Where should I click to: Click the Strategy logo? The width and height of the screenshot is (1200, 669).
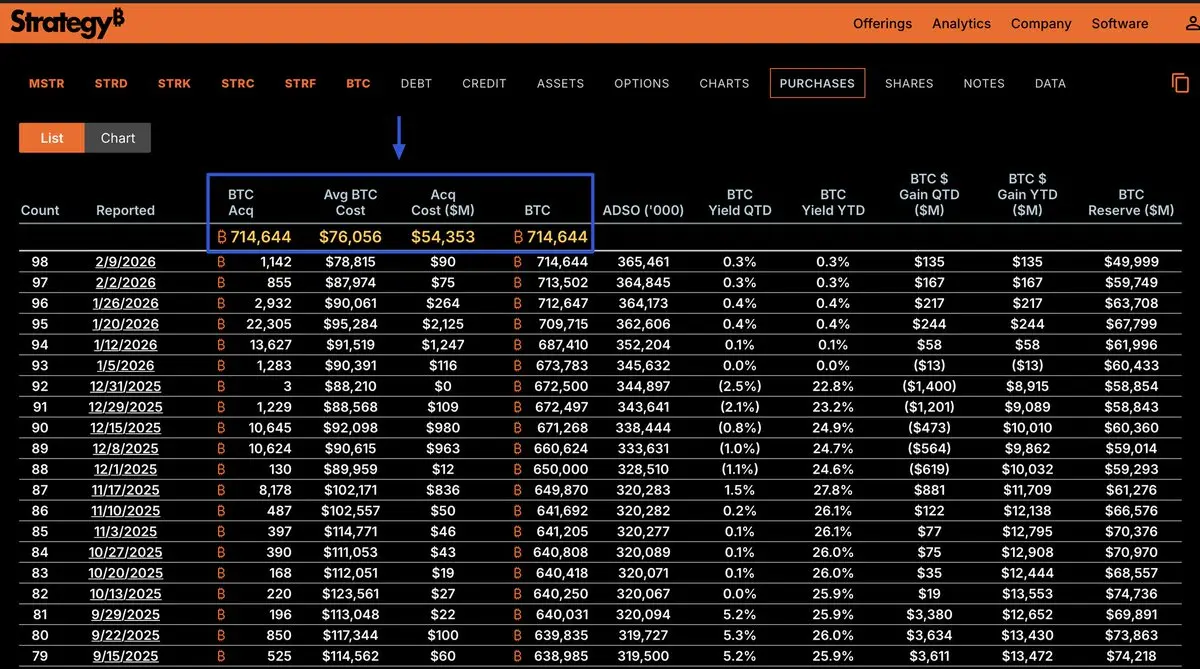pos(68,22)
